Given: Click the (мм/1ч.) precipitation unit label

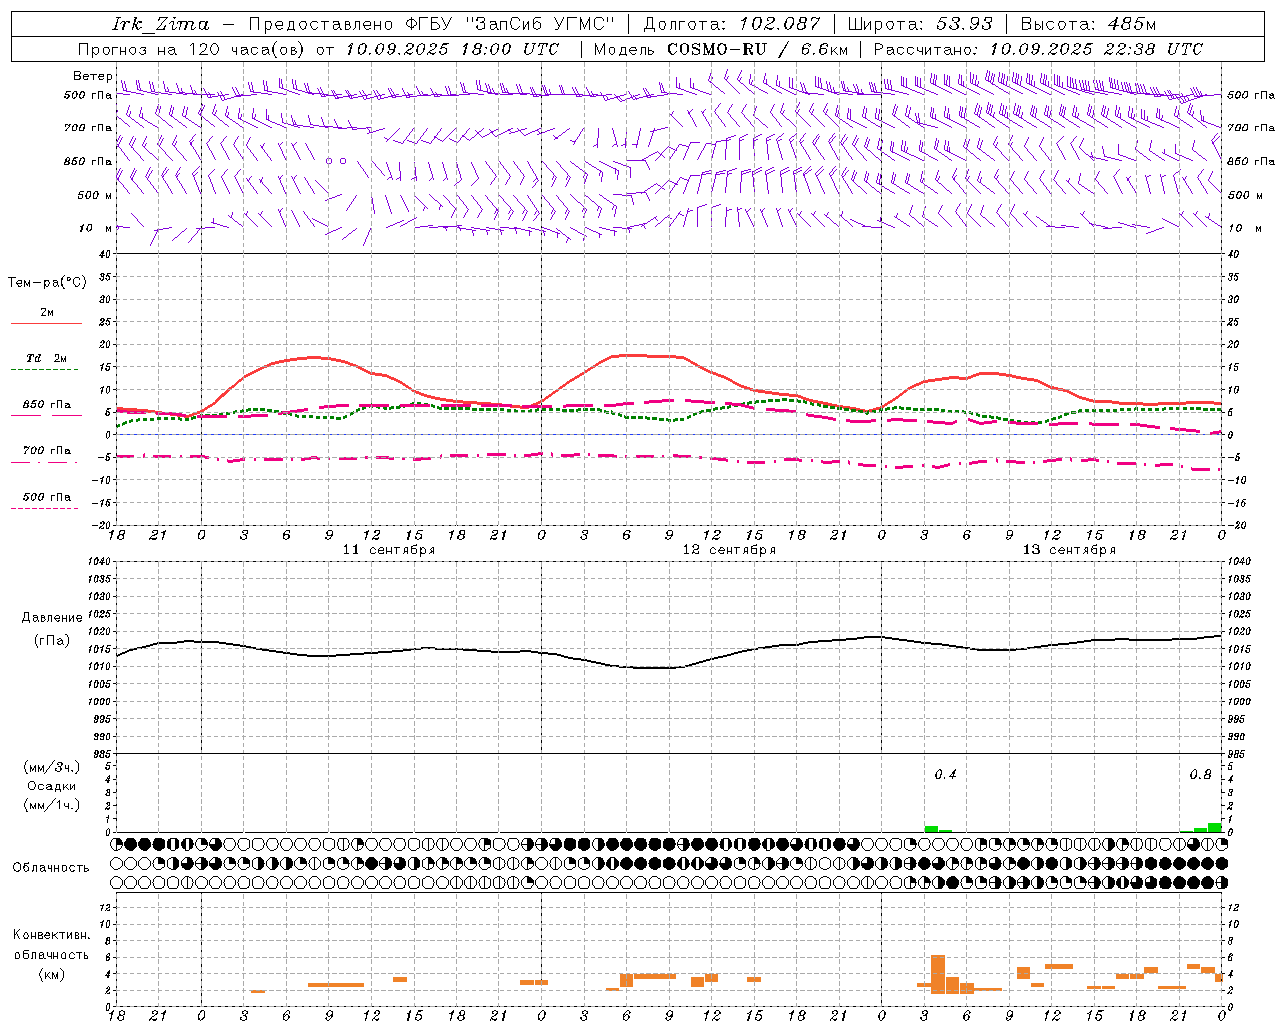Looking at the screenshot, I should point(52,805).
